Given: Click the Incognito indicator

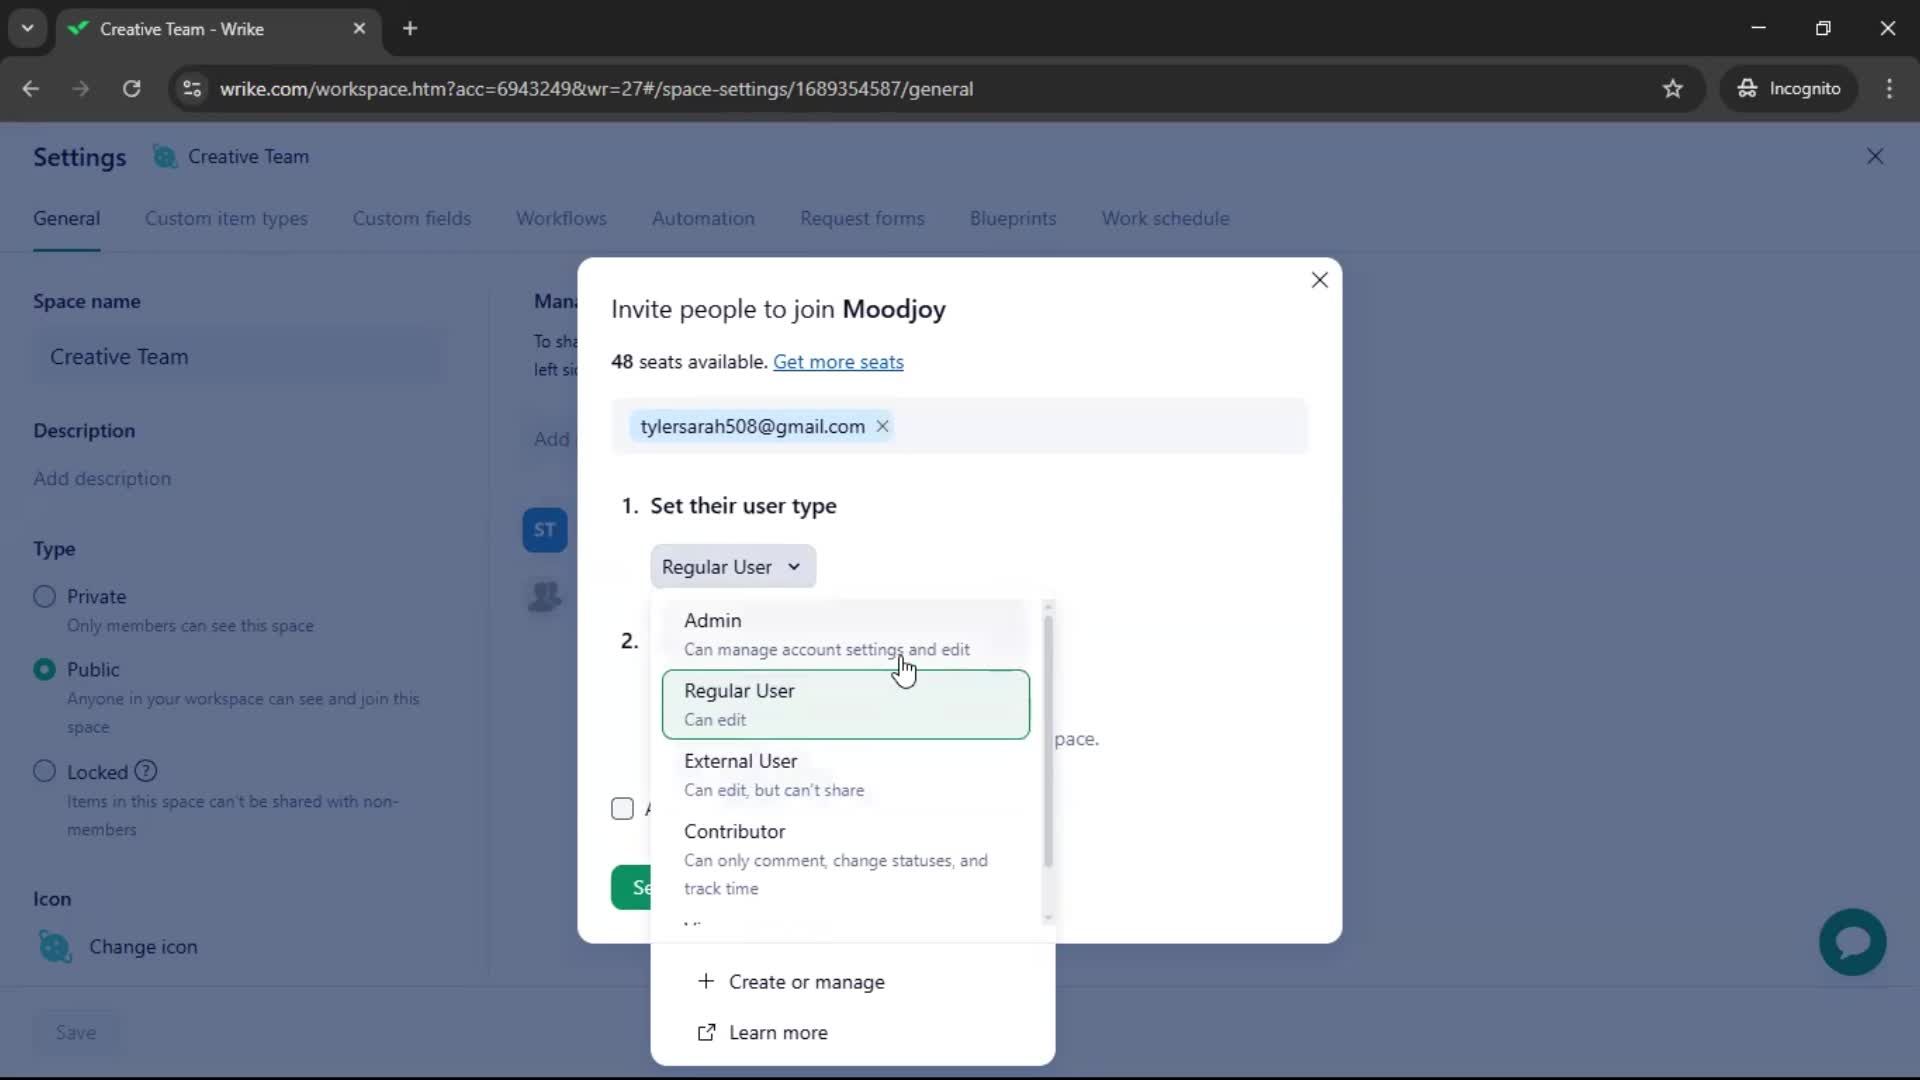Looking at the screenshot, I should [1789, 89].
